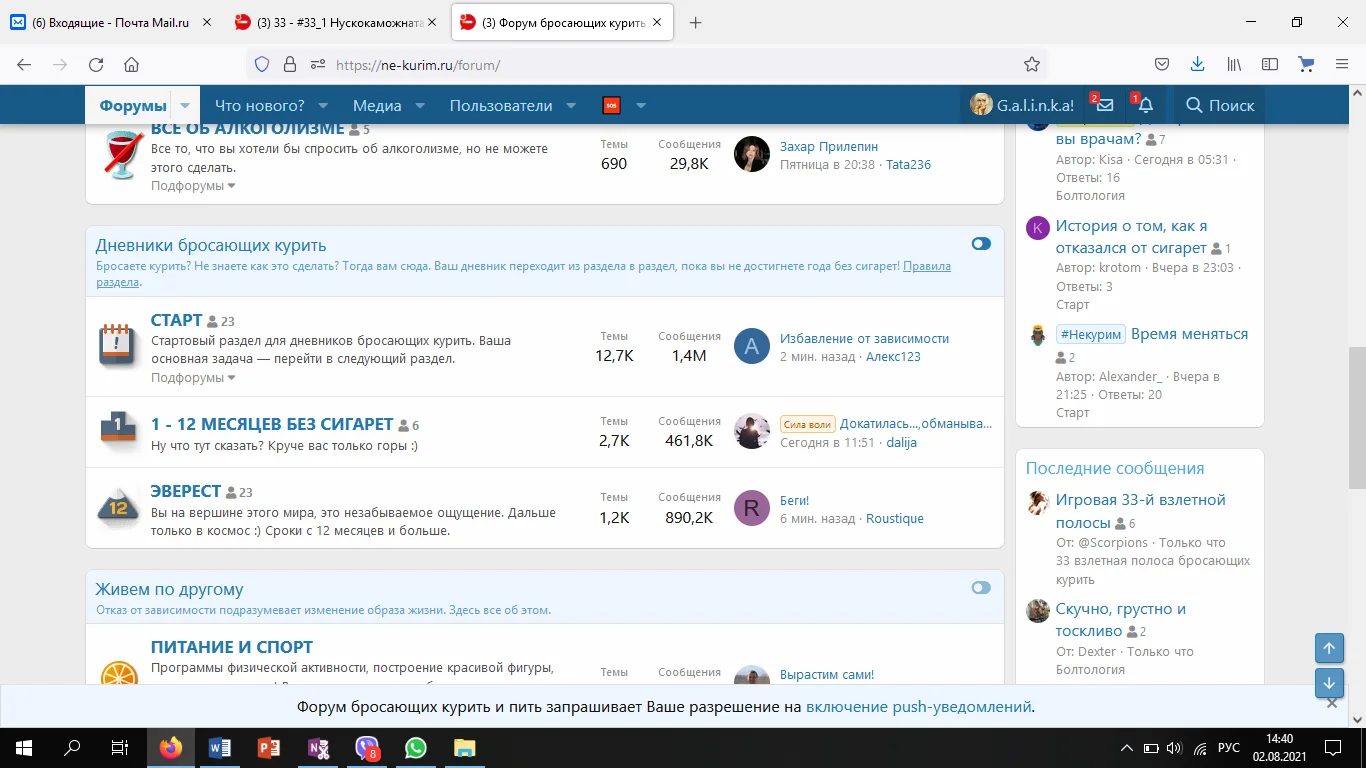Expand Подфорумы under ВСЕ ОБ АЛКОГОЛИЗМЕ
This screenshot has height=768, width=1366.
pyautogui.click(x=193, y=186)
